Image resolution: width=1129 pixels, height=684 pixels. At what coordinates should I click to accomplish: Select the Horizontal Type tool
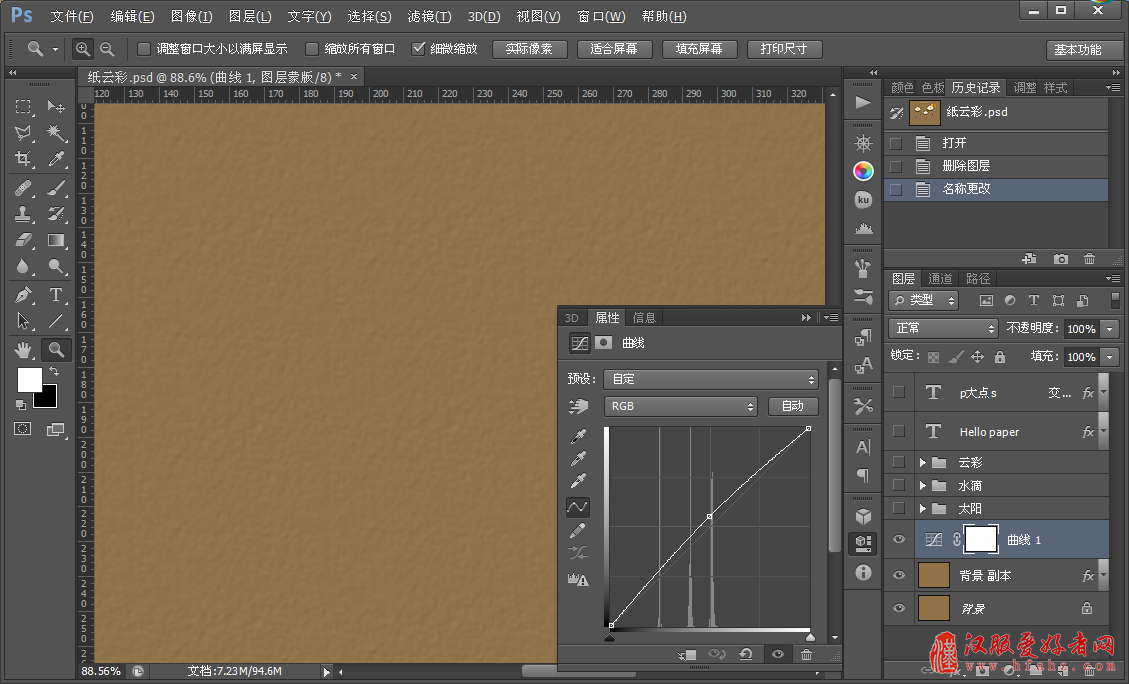(55, 294)
